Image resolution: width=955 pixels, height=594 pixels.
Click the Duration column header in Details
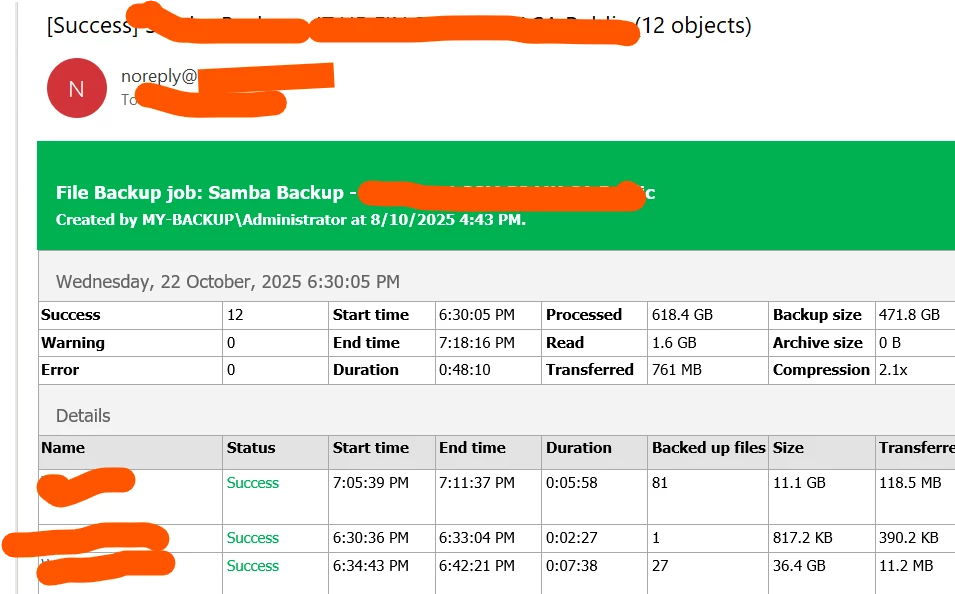point(578,448)
